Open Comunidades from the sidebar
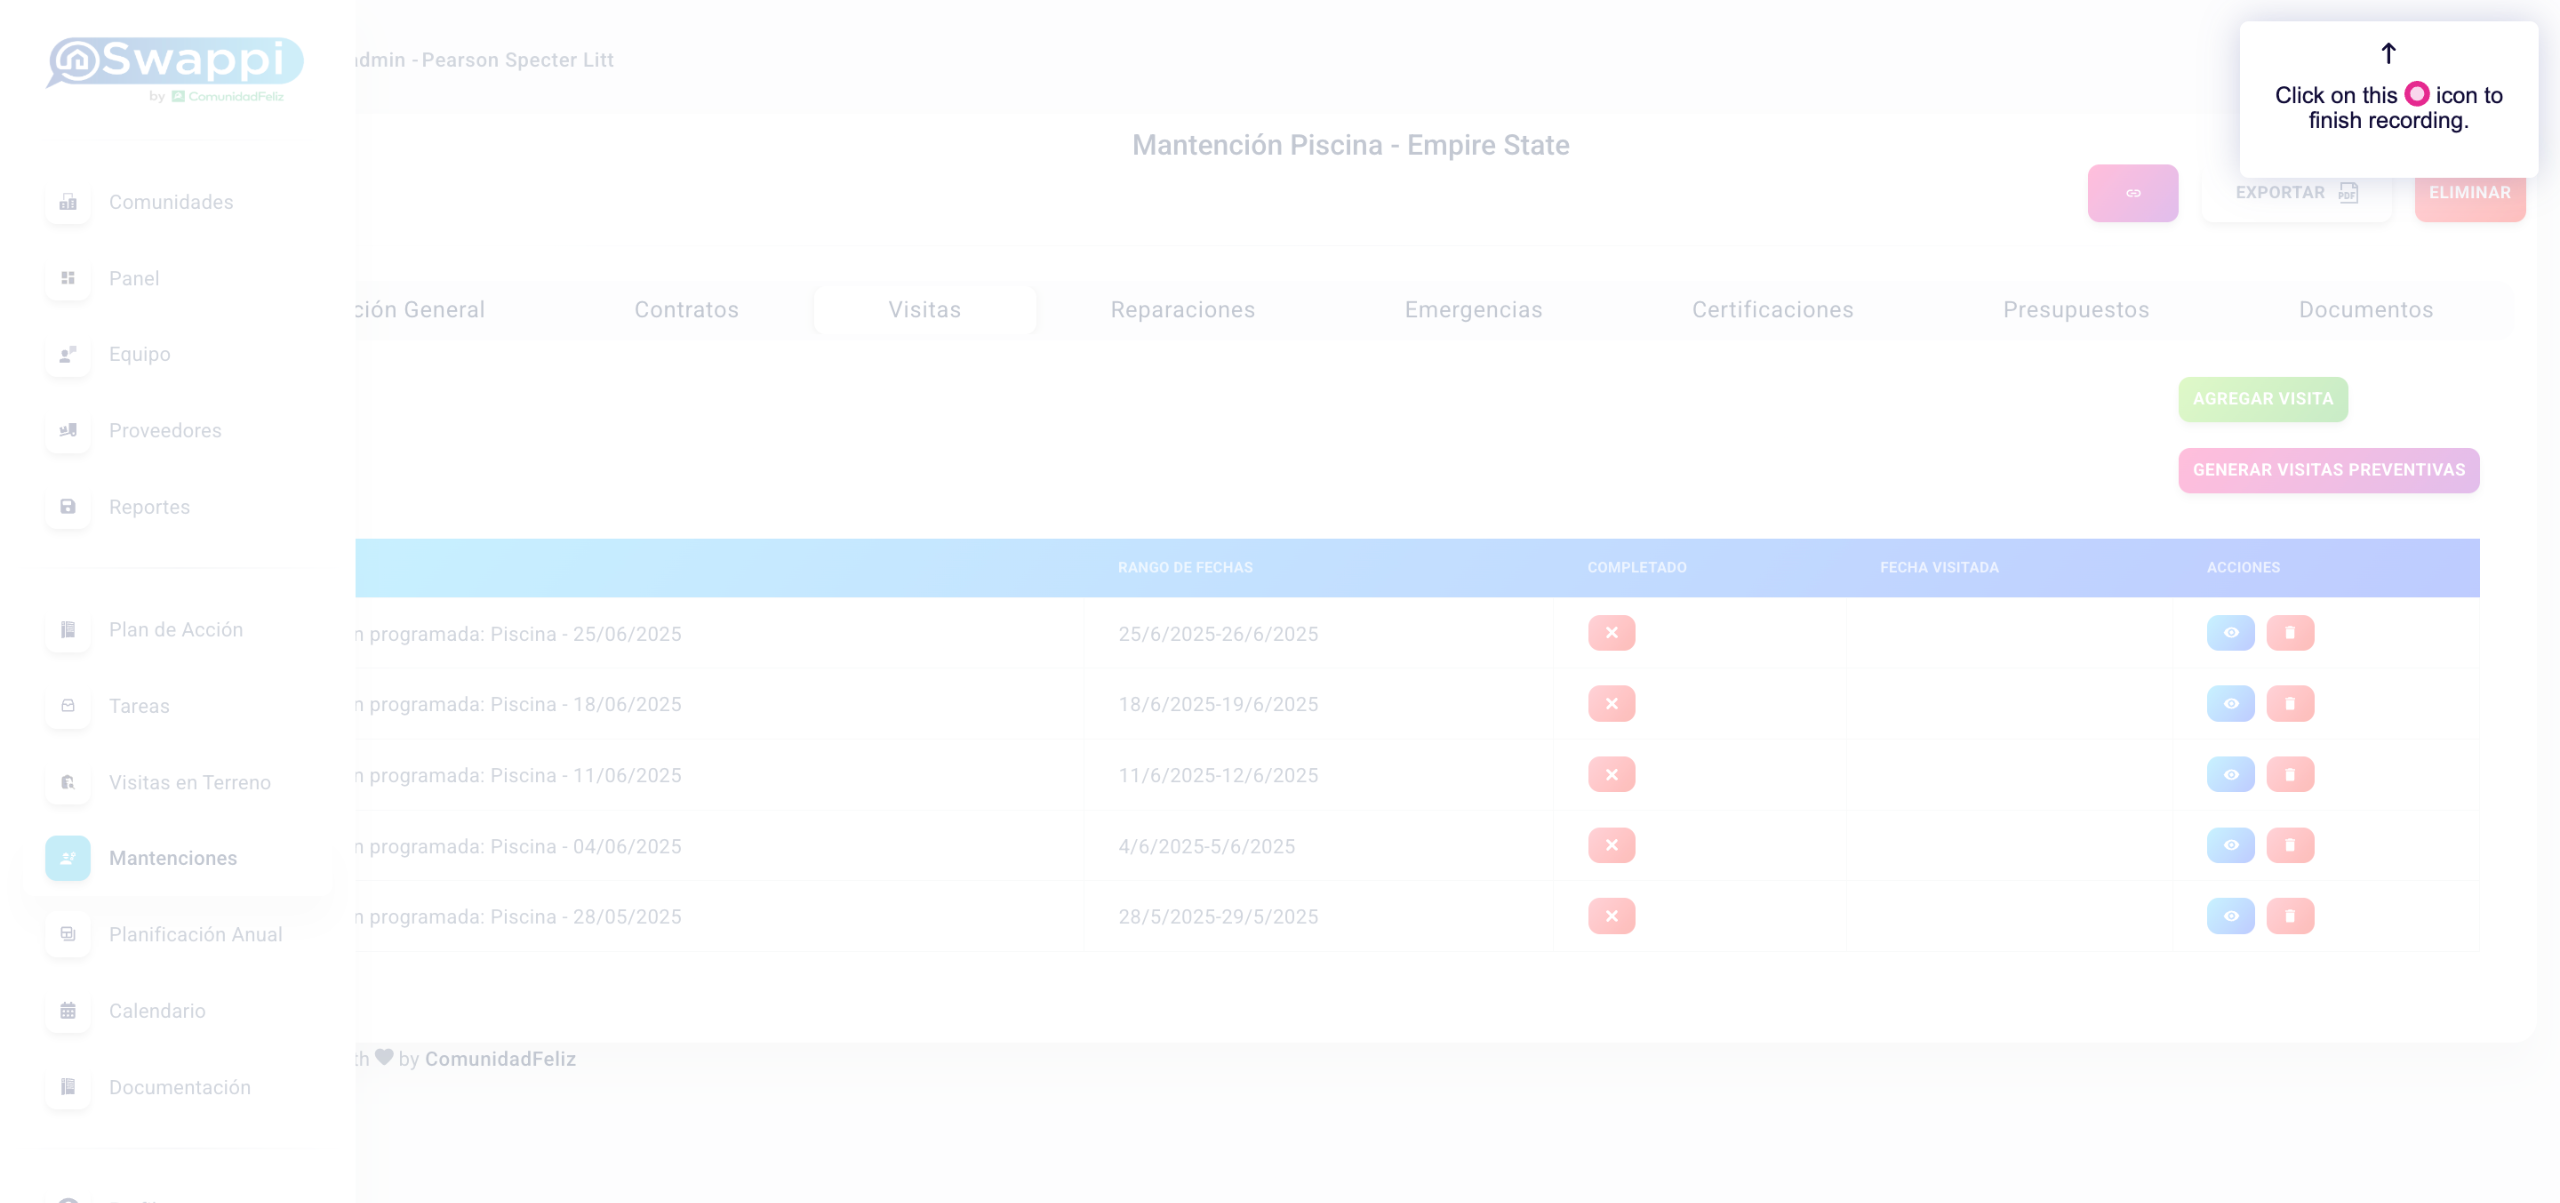 pyautogui.click(x=170, y=202)
